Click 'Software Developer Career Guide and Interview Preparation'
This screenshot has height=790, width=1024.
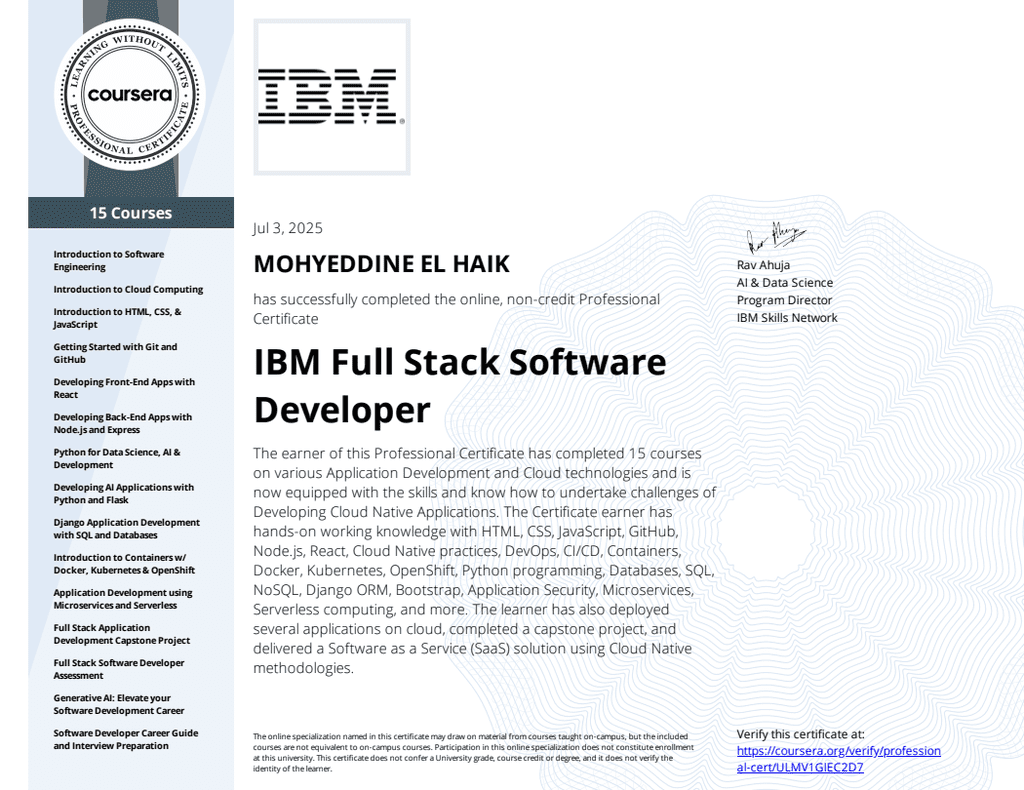point(126,740)
